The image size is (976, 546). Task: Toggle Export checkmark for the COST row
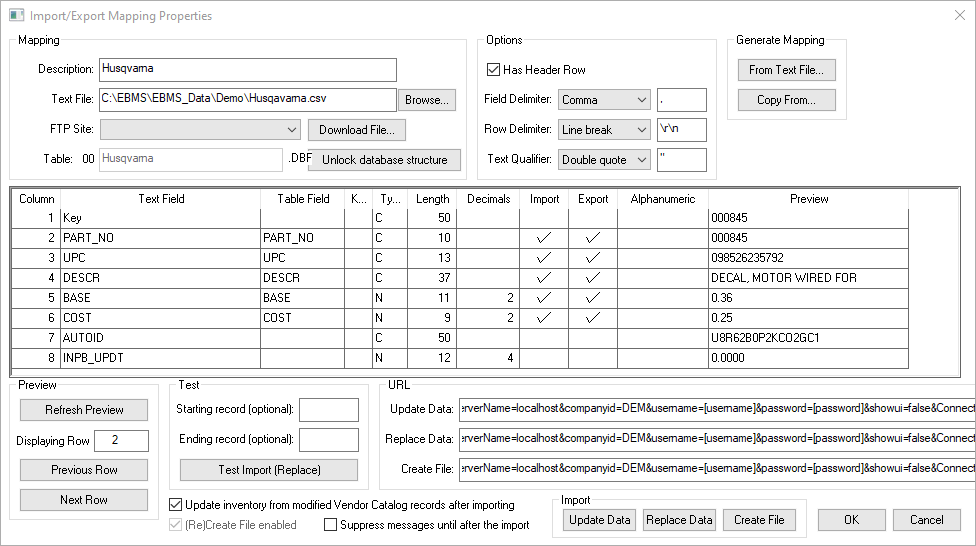click(593, 318)
